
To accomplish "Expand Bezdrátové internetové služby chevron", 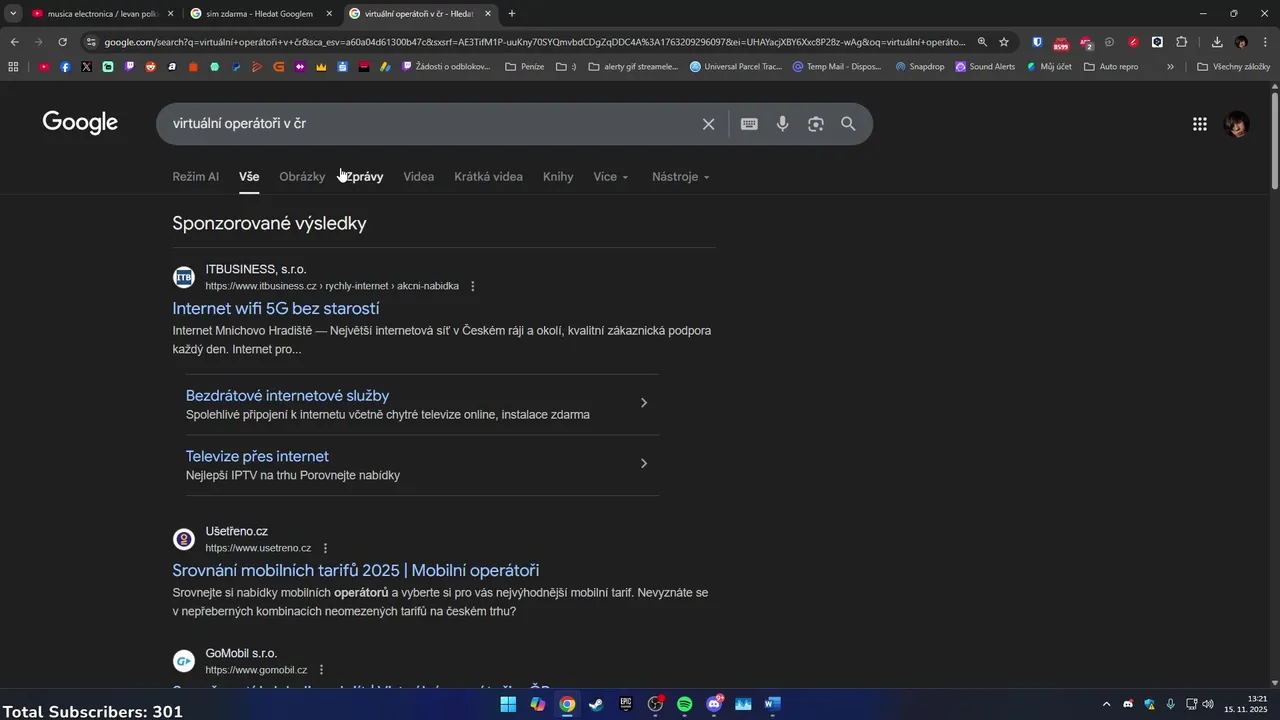I will point(644,403).
